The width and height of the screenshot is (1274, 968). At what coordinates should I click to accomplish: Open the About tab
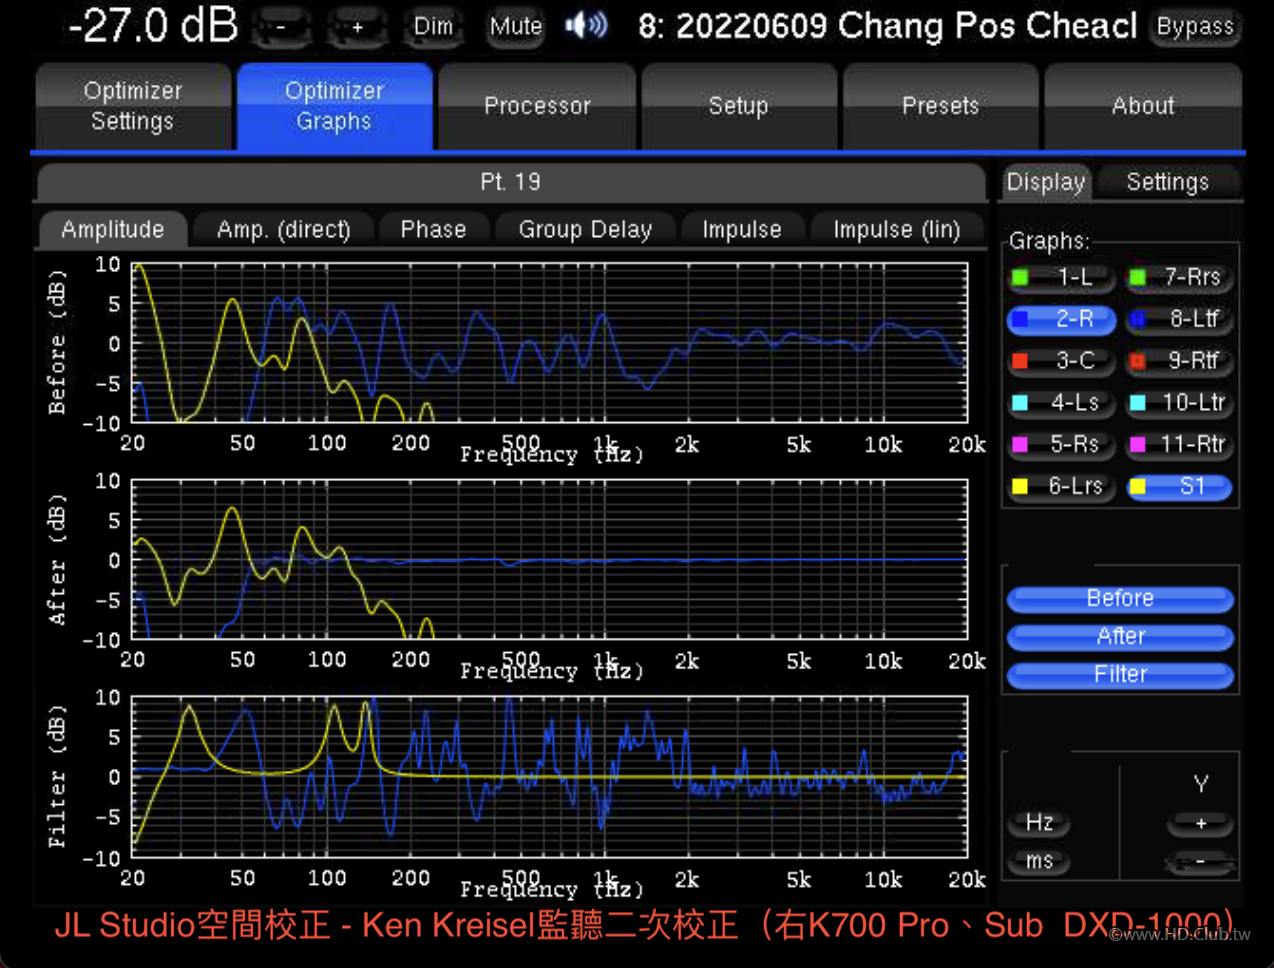[1143, 106]
